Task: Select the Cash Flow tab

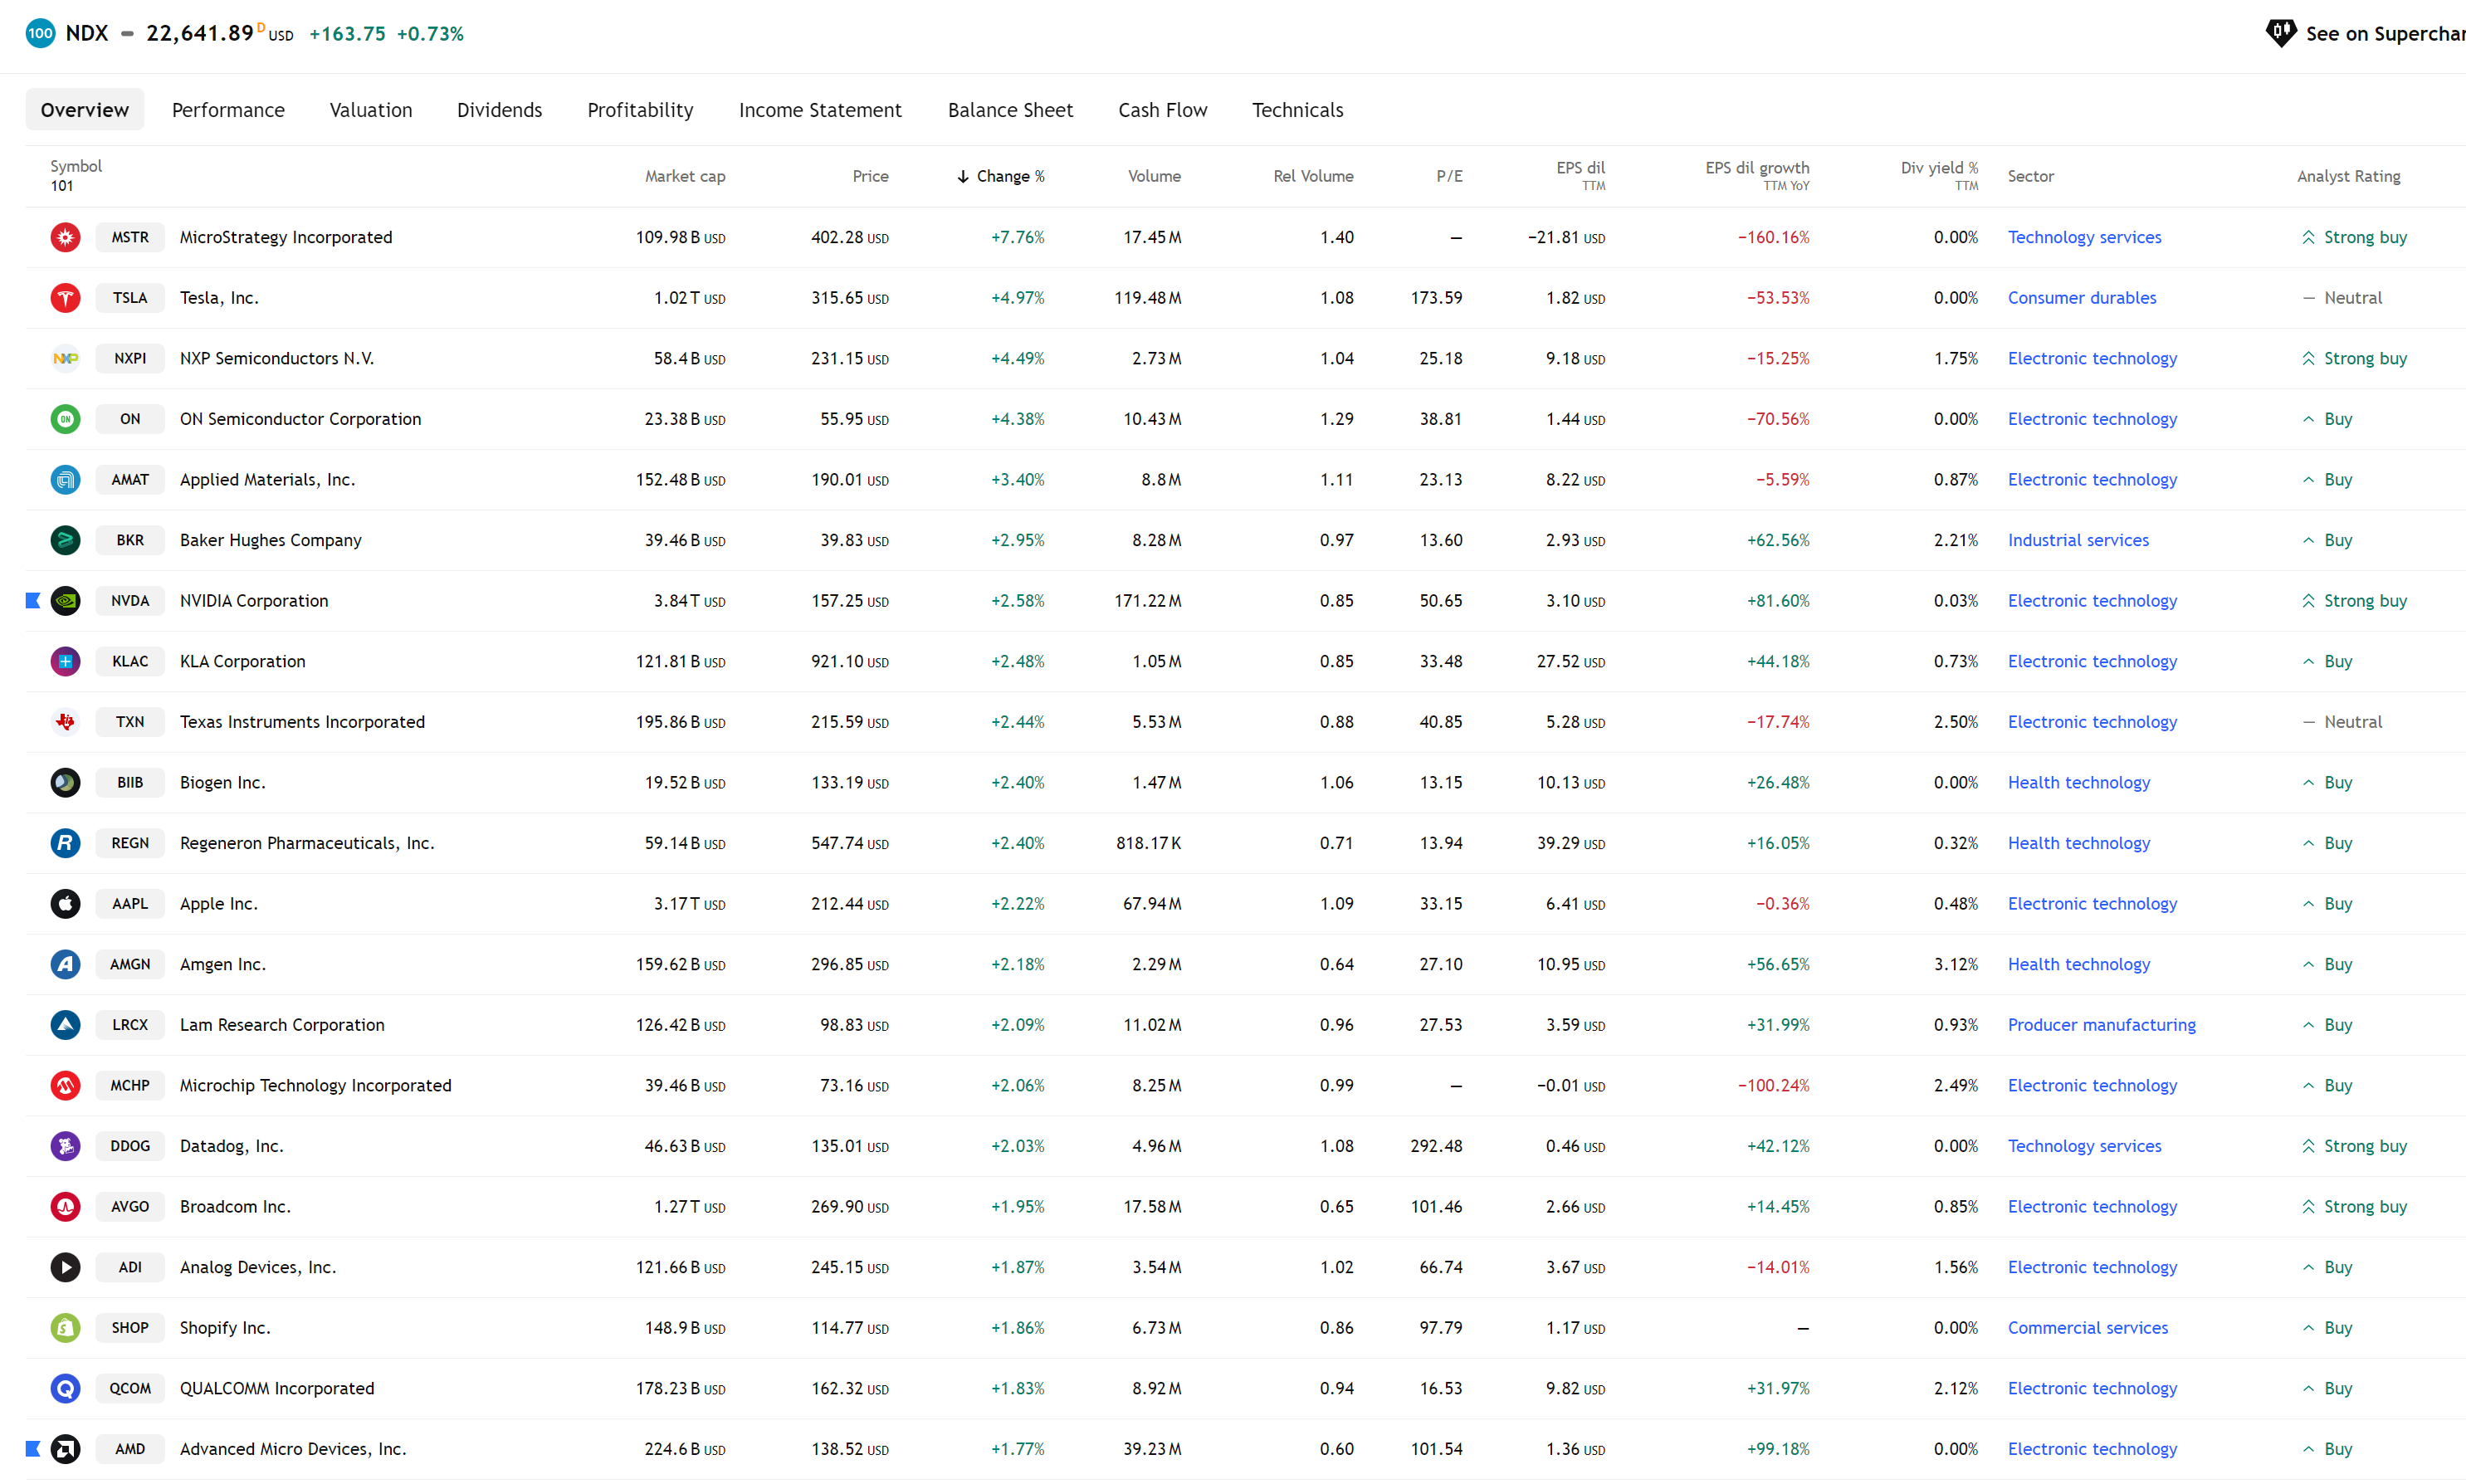Action: pyautogui.click(x=1162, y=110)
